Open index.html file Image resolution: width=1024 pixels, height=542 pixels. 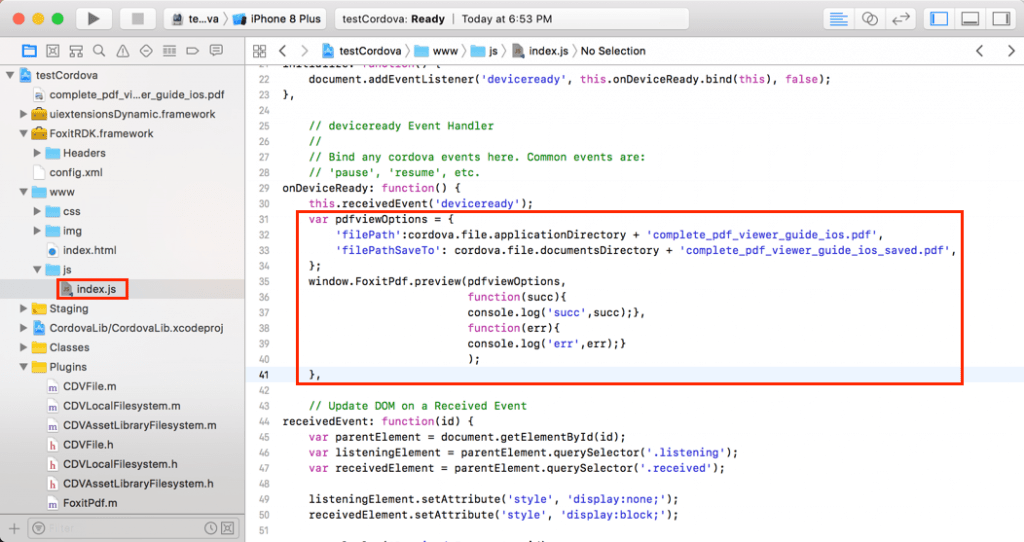pyautogui.click(x=82, y=250)
